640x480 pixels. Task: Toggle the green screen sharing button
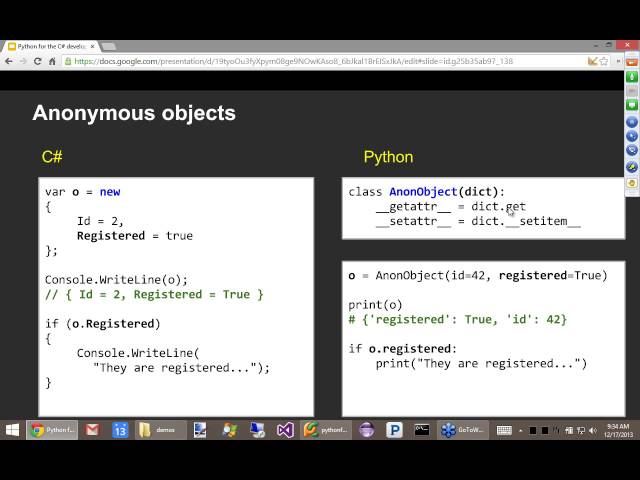click(x=632, y=105)
